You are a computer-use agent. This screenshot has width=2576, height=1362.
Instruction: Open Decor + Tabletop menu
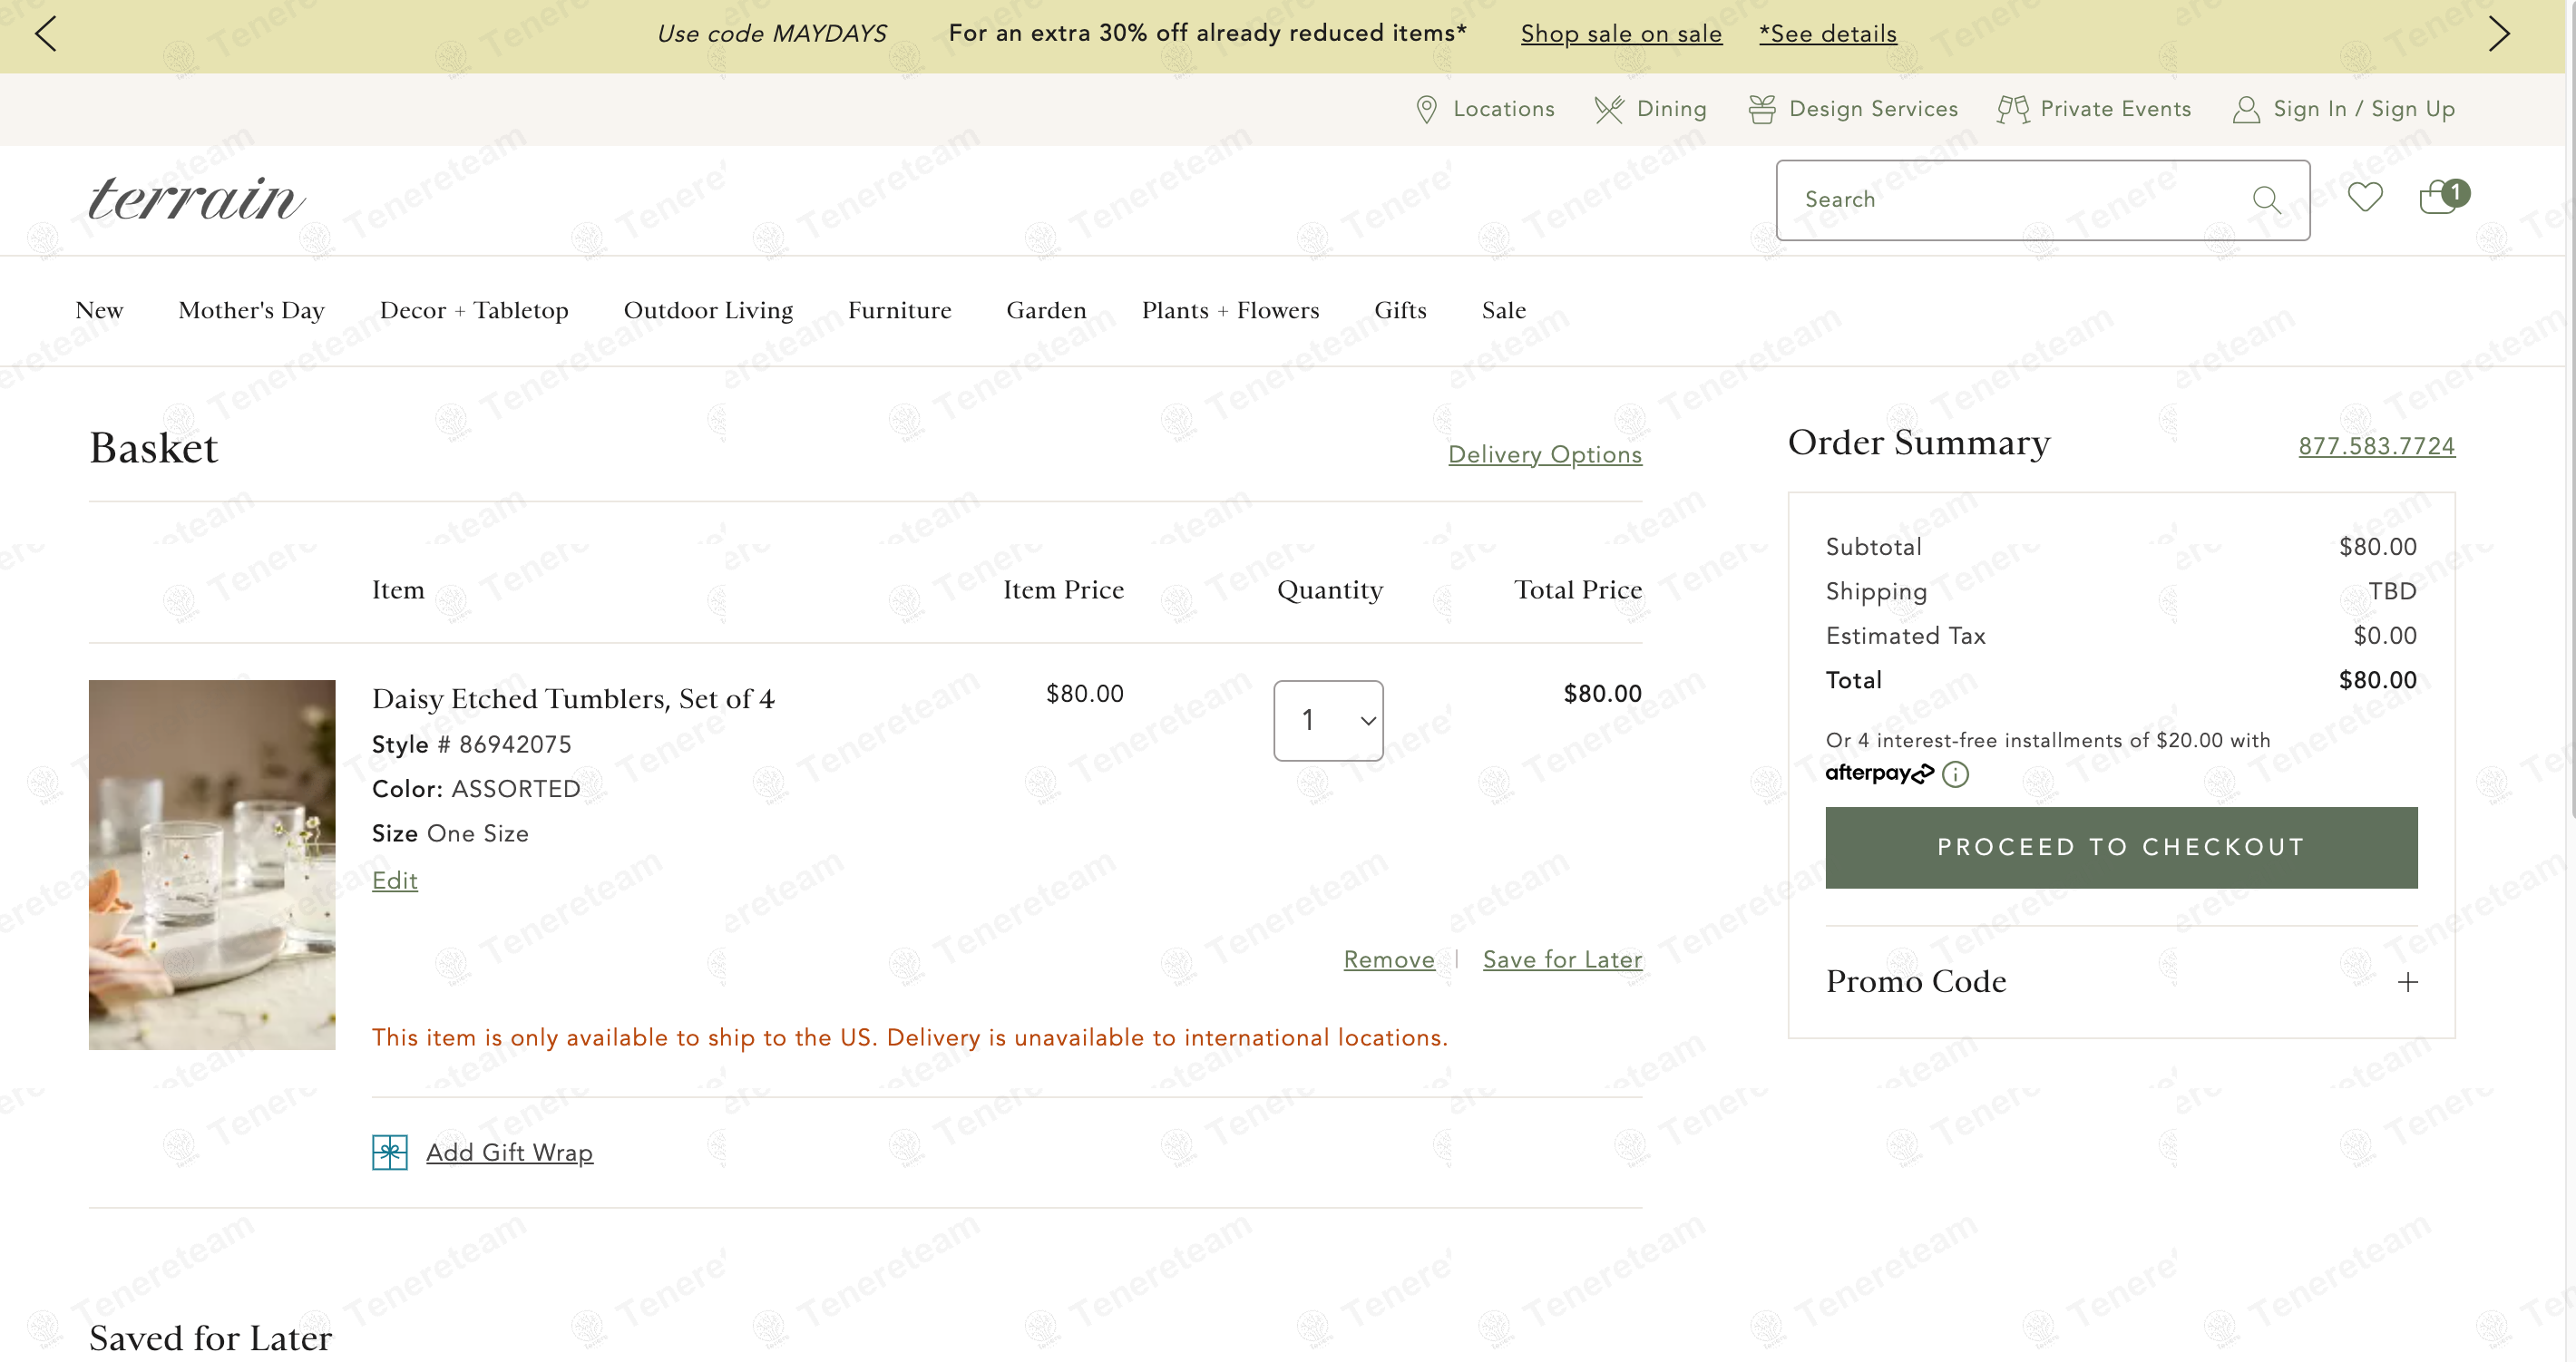(x=474, y=311)
